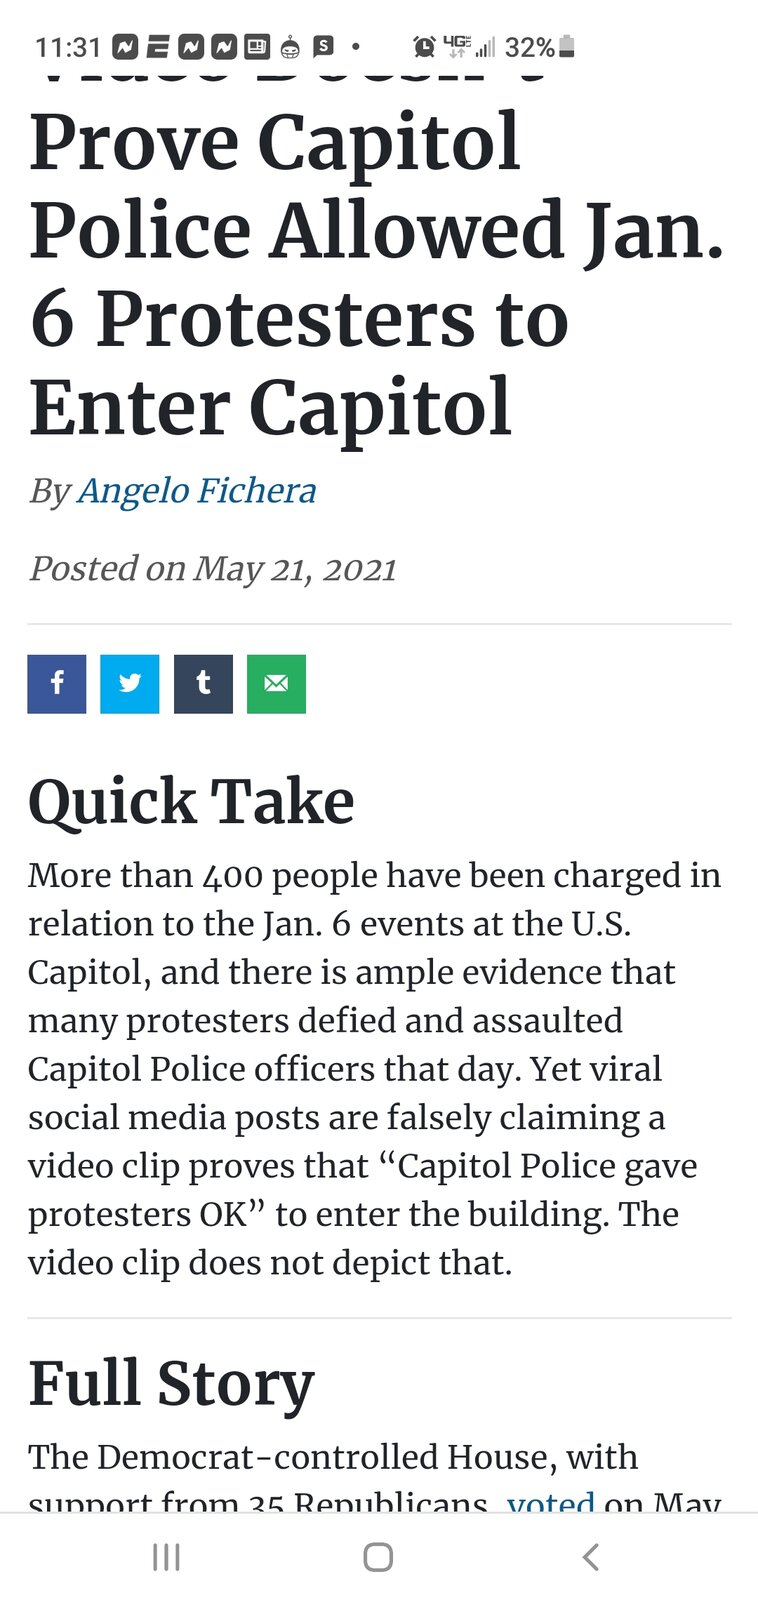Tap the Android back navigation button
Viewport: 758px width, 1600px height.
pyautogui.click(x=591, y=1557)
